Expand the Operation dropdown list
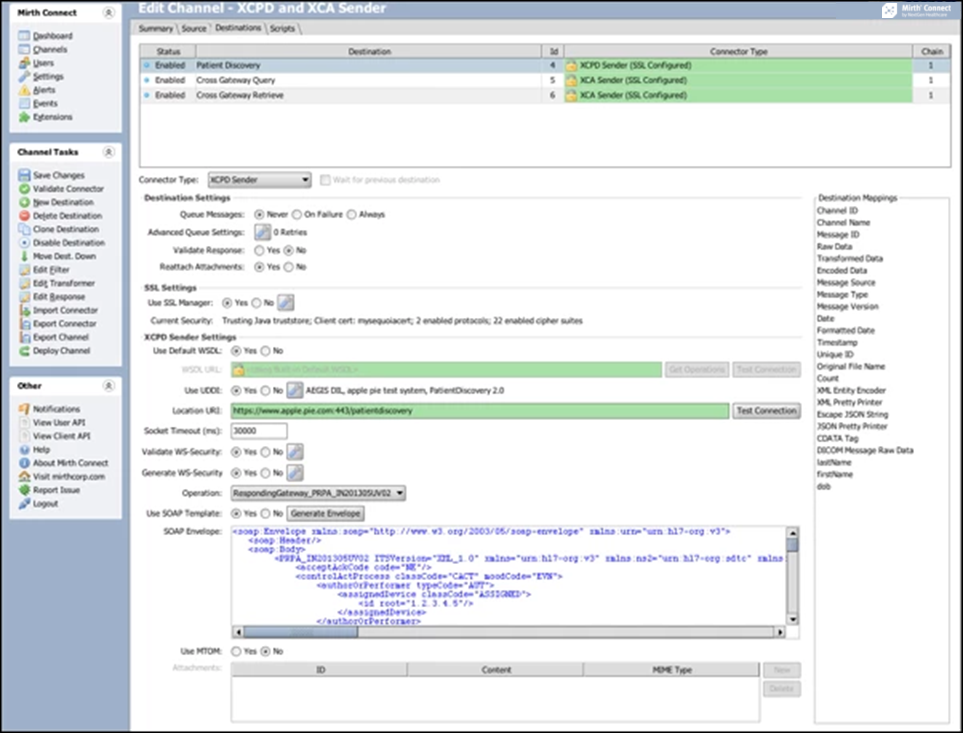 click(x=317, y=492)
